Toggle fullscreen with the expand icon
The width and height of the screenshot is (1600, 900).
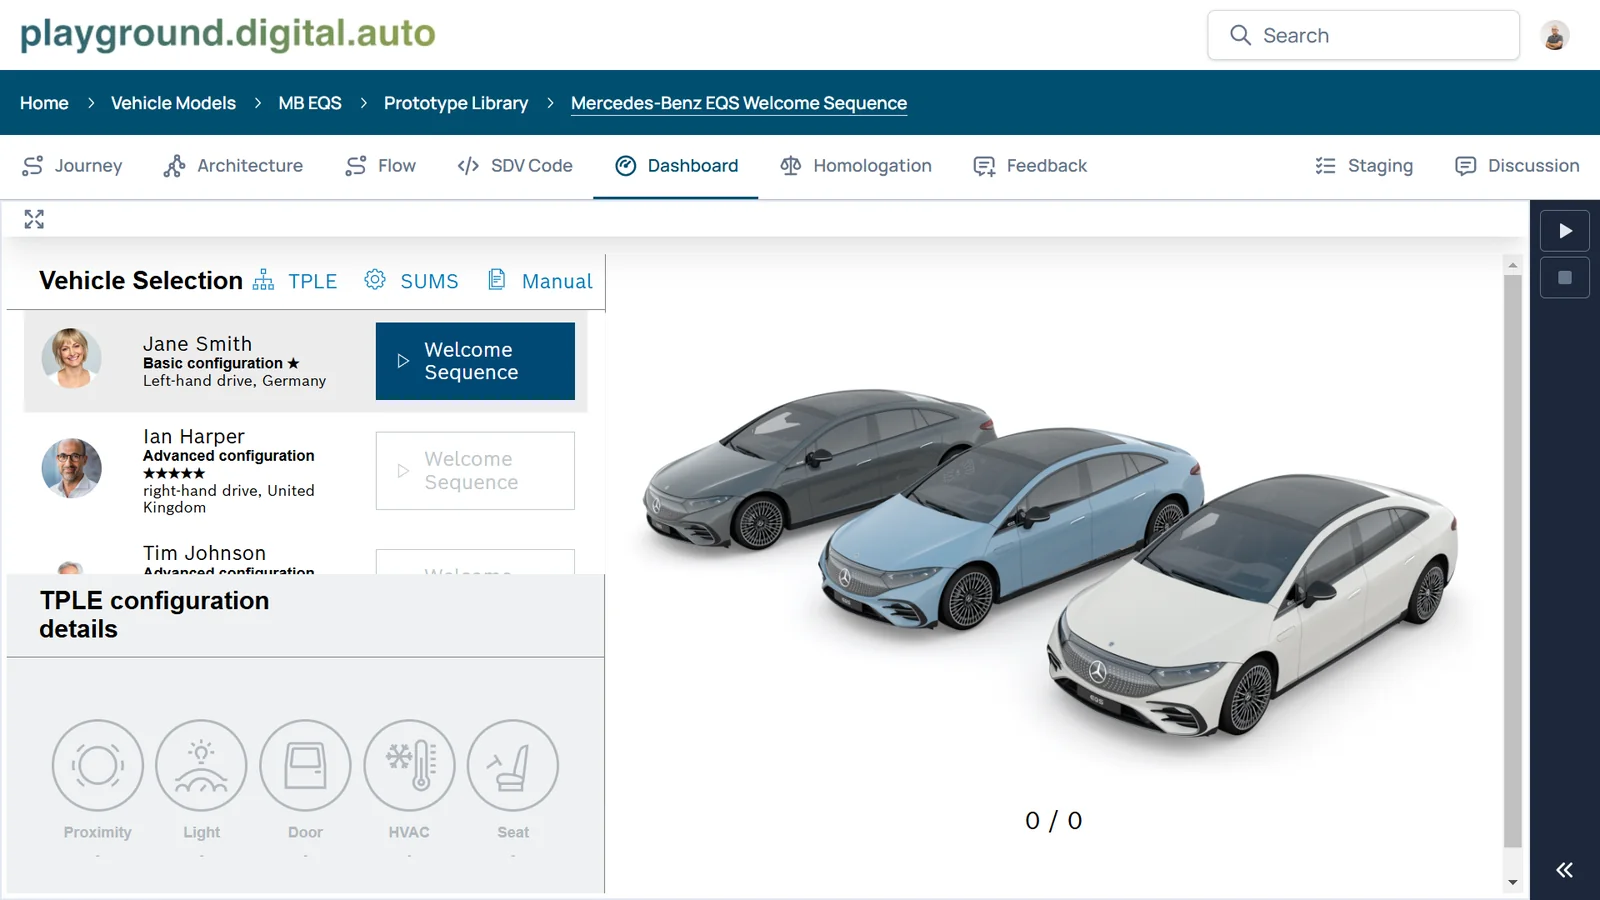click(34, 219)
